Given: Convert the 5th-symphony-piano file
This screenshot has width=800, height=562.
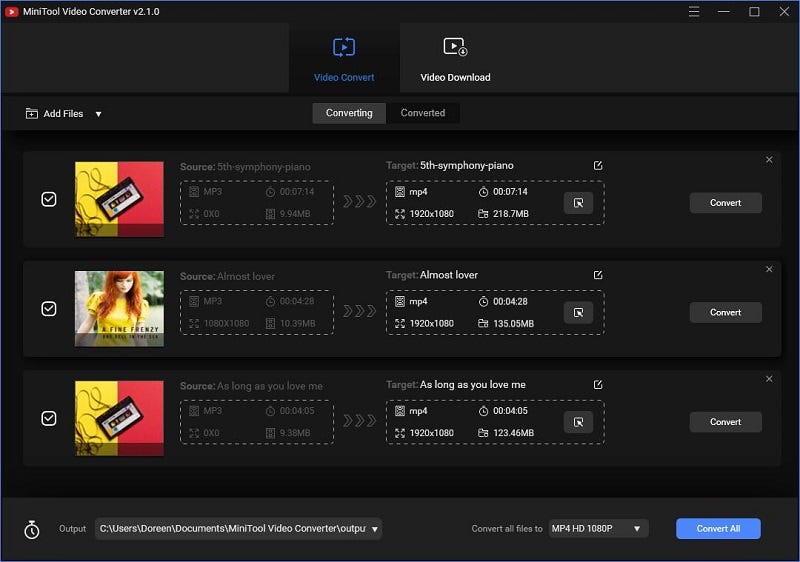Looking at the screenshot, I should tap(726, 202).
